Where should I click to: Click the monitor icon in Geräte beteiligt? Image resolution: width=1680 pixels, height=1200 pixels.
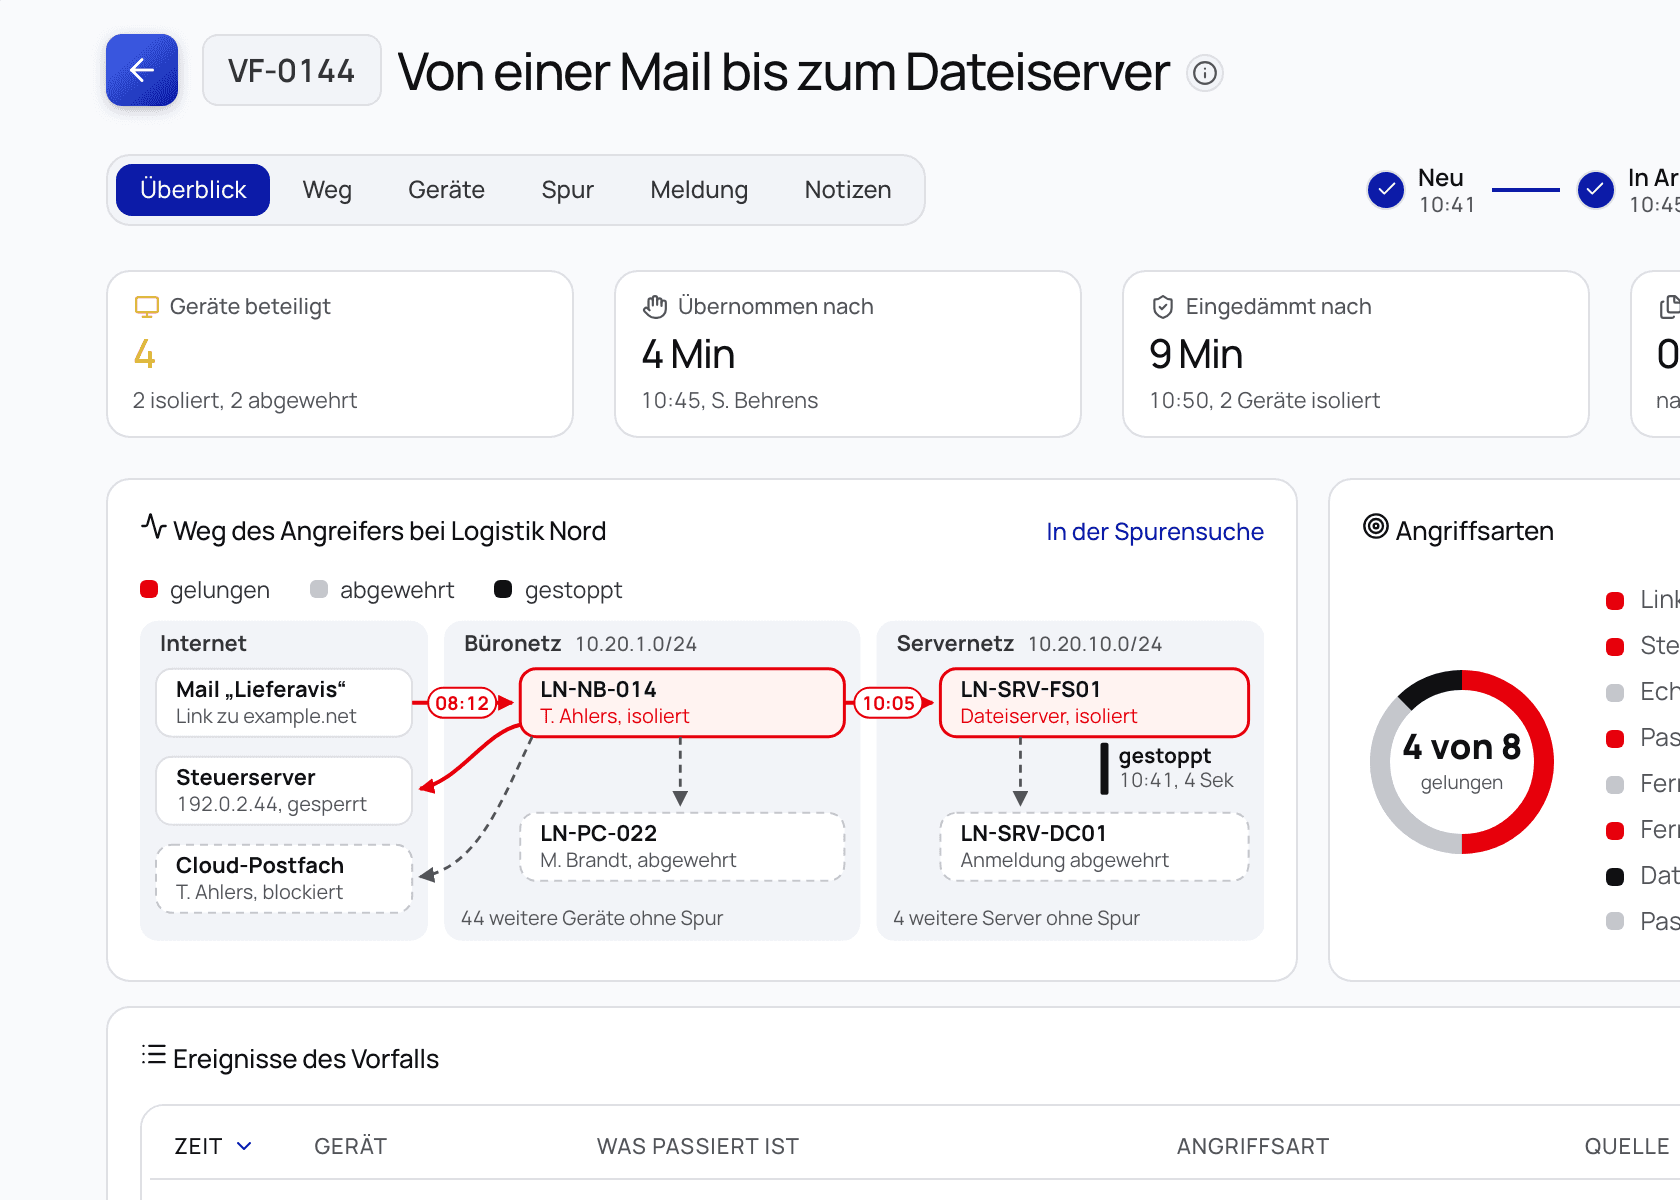(147, 307)
